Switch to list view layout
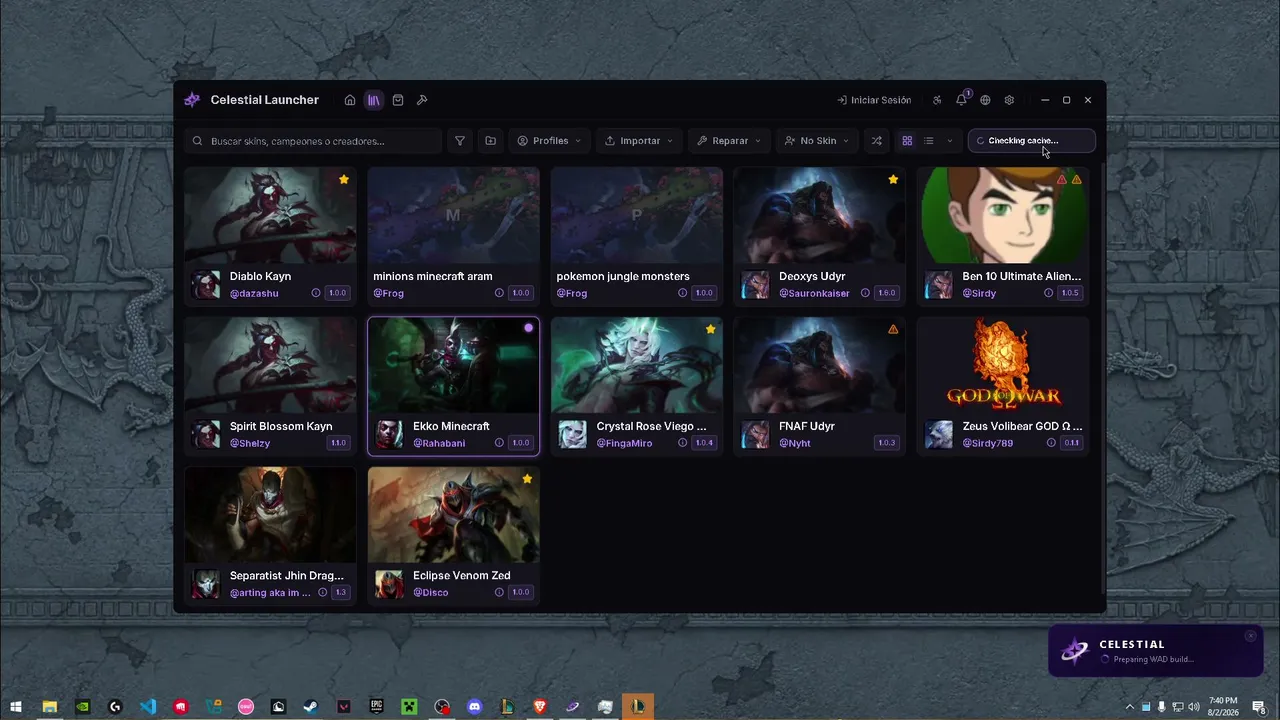 [929, 141]
